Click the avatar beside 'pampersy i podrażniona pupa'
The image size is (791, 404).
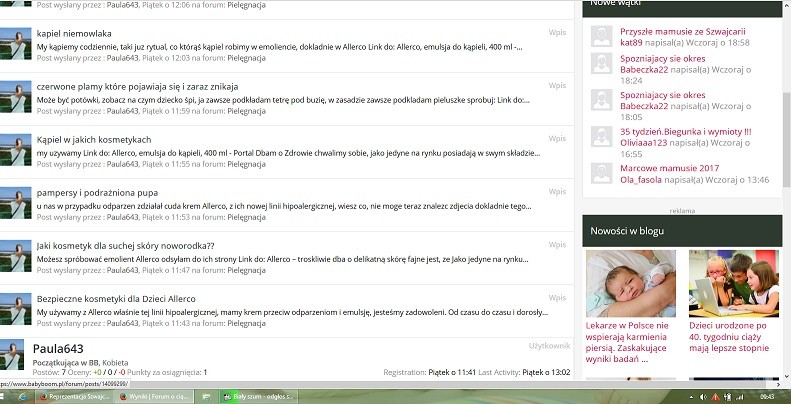point(16,203)
